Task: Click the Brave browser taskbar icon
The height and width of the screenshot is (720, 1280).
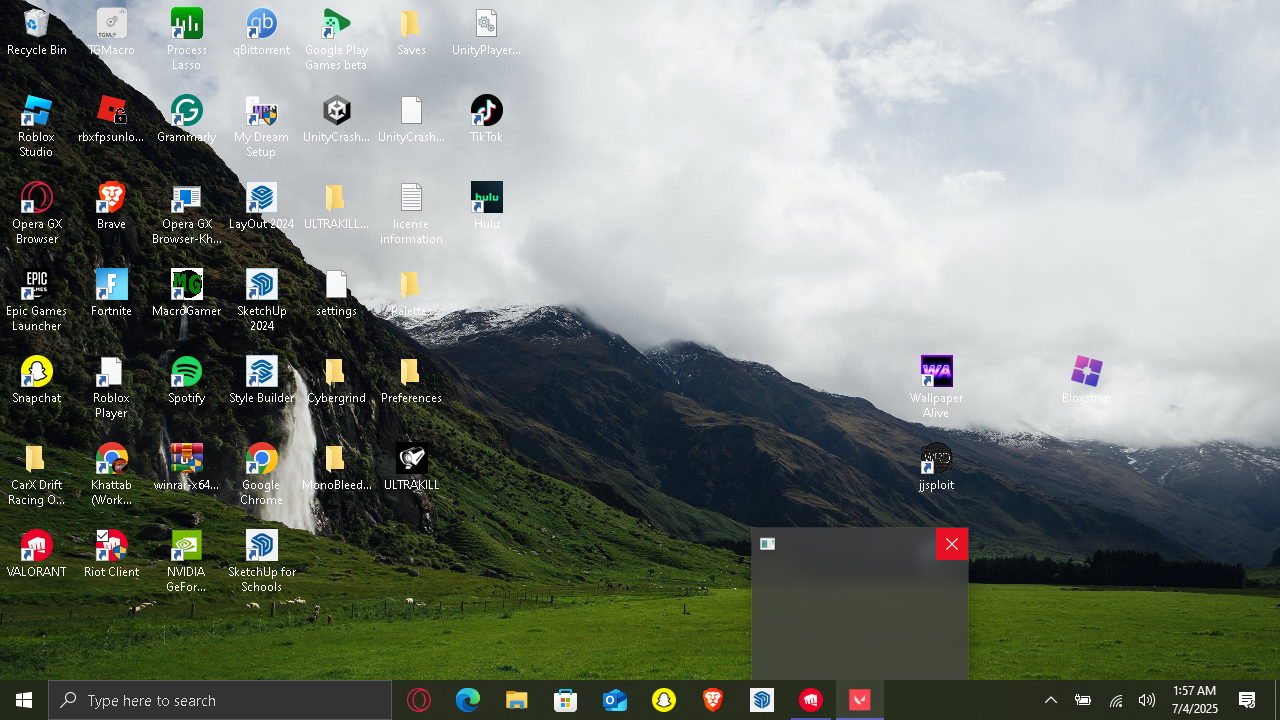Action: click(713, 700)
